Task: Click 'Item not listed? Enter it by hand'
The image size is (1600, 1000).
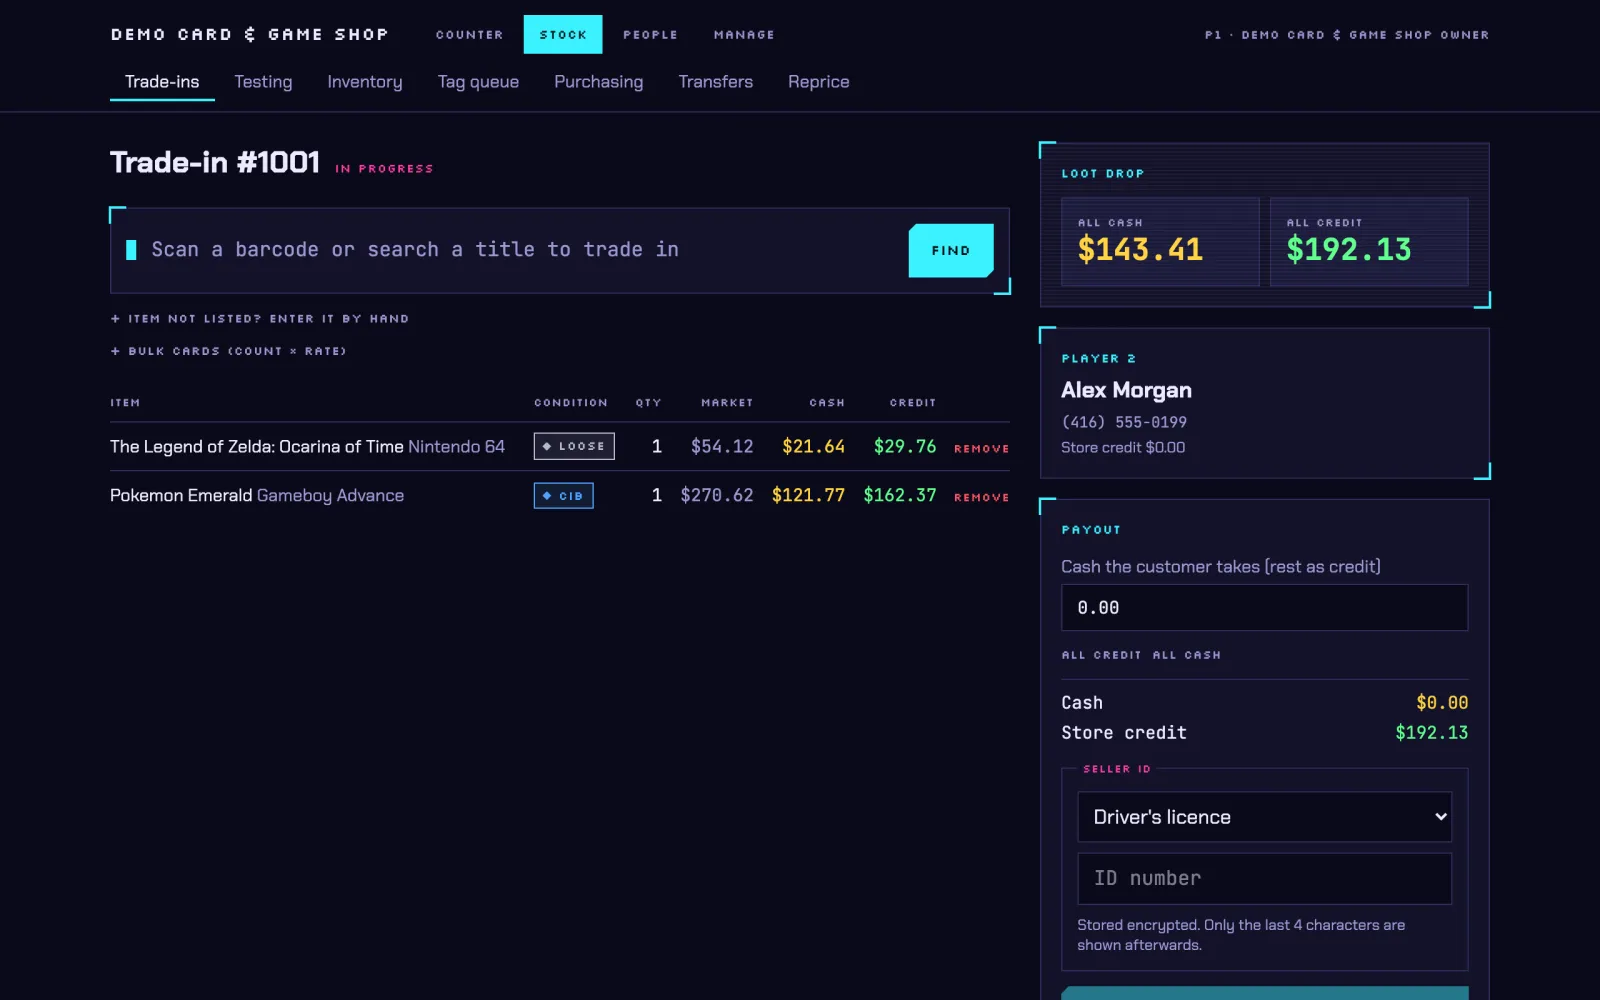Action: click(x=260, y=319)
